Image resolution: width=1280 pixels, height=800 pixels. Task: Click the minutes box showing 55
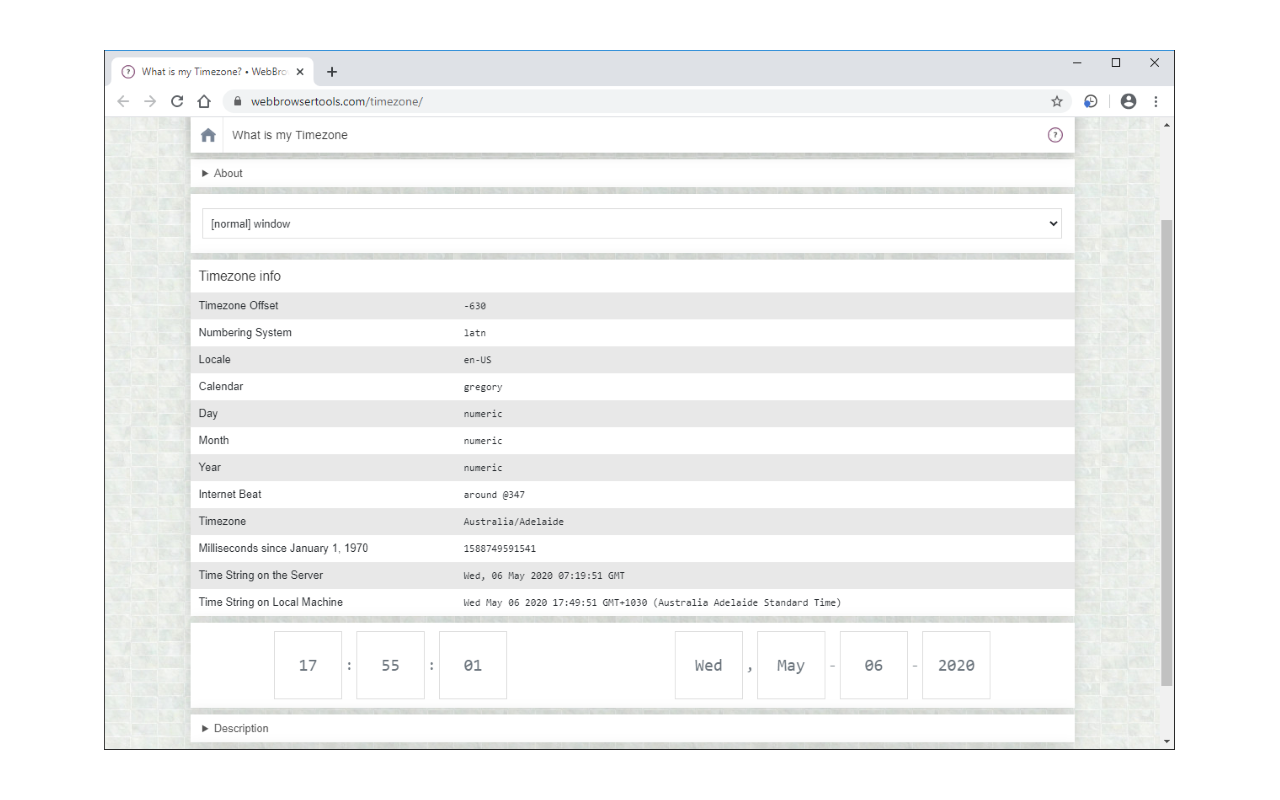tap(390, 665)
